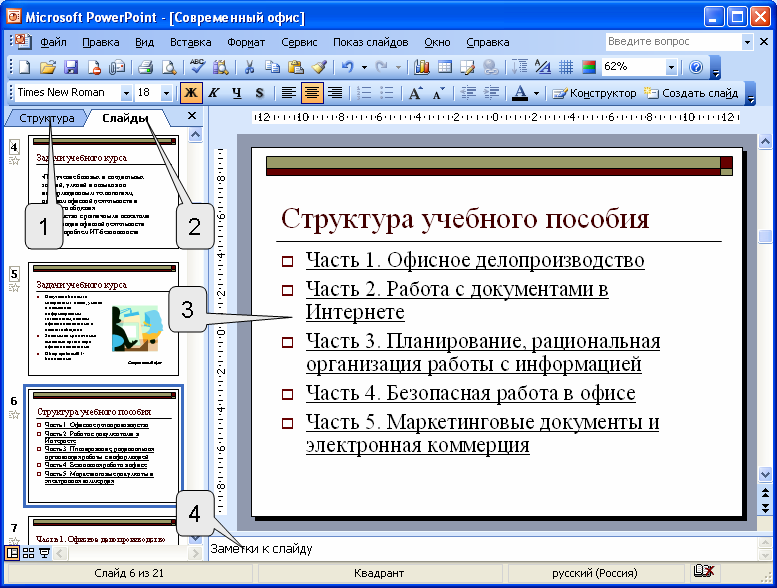
Task: Open the Research reference tool
Action: point(221,67)
